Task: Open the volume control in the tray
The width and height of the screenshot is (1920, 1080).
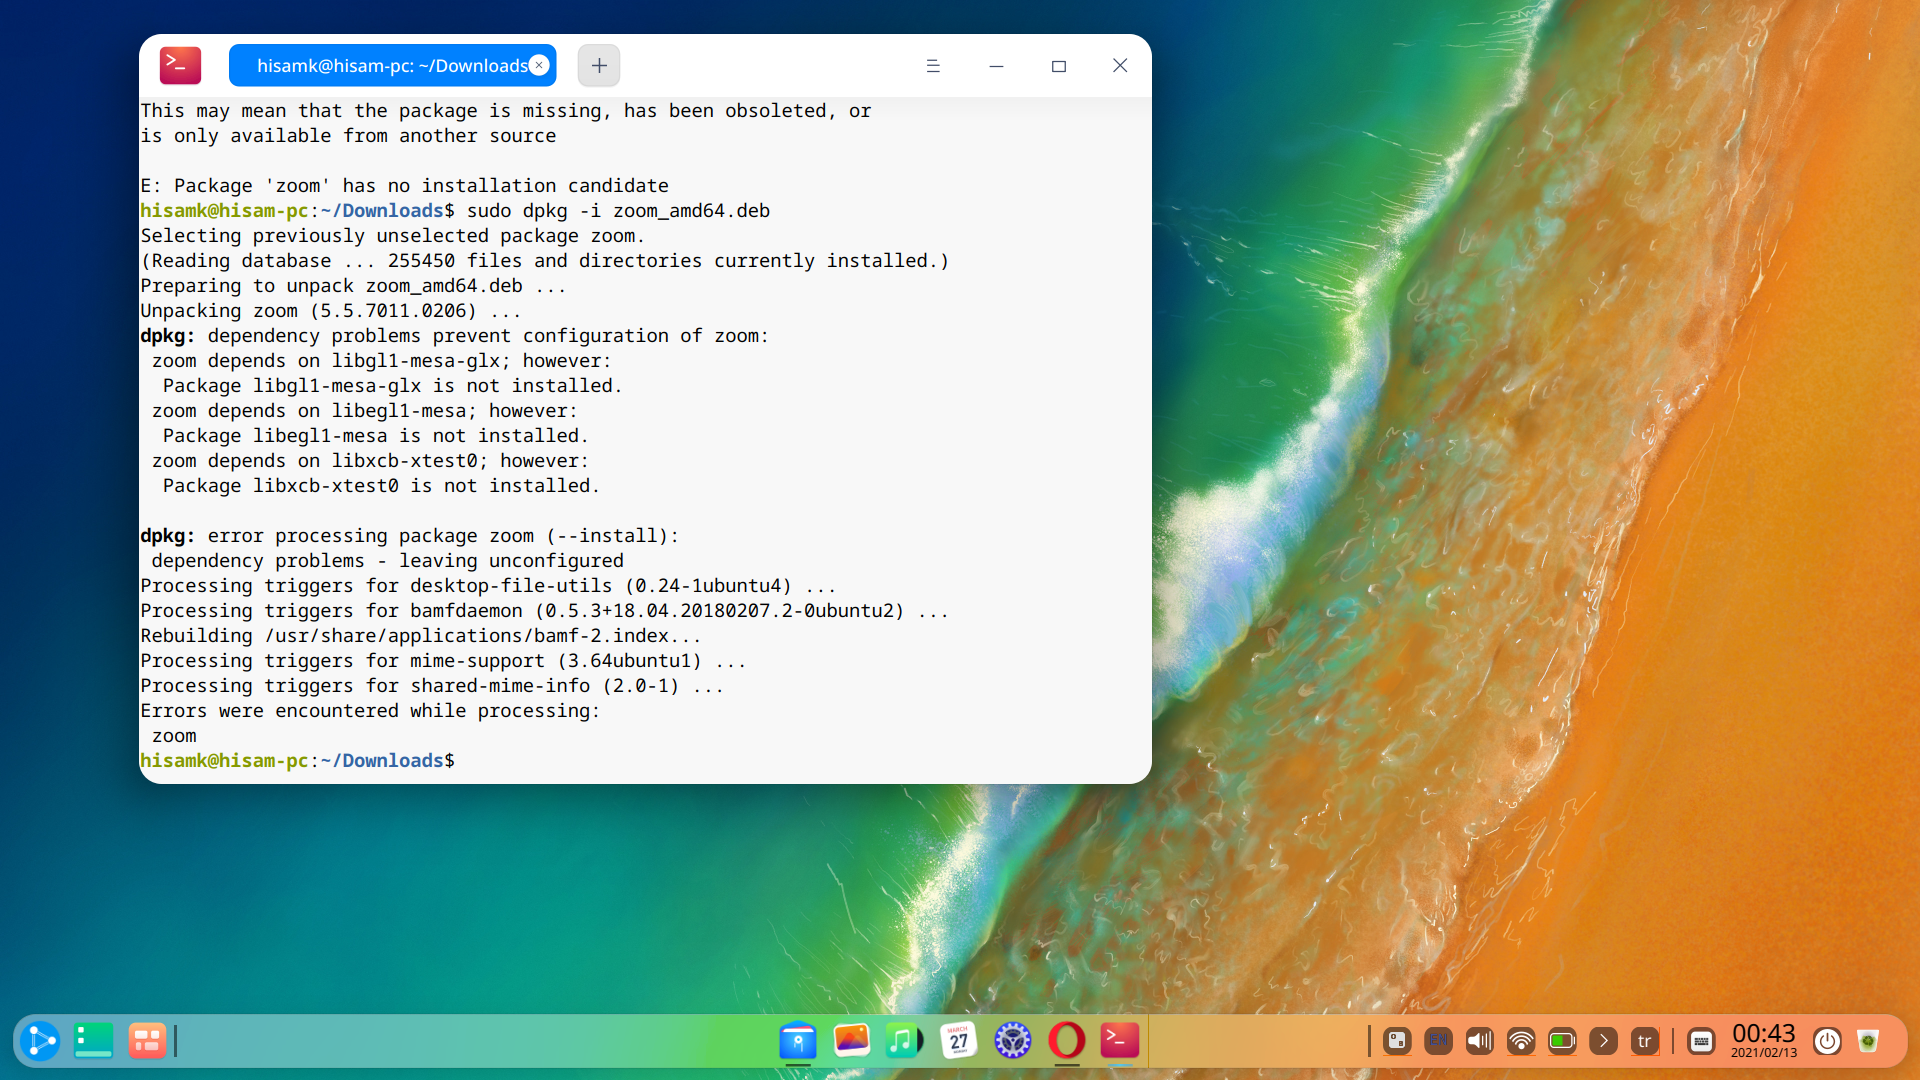Action: click(1479, 1041)
